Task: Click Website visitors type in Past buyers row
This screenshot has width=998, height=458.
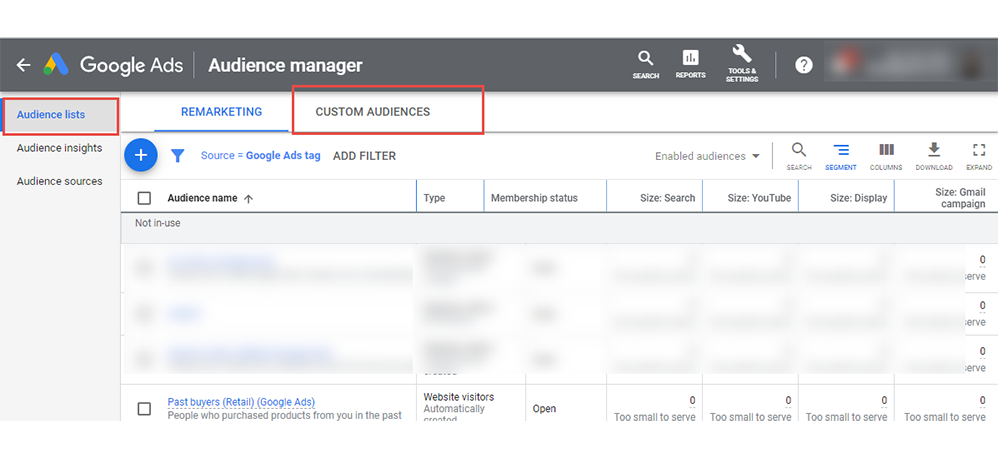Action: [458, 397]
